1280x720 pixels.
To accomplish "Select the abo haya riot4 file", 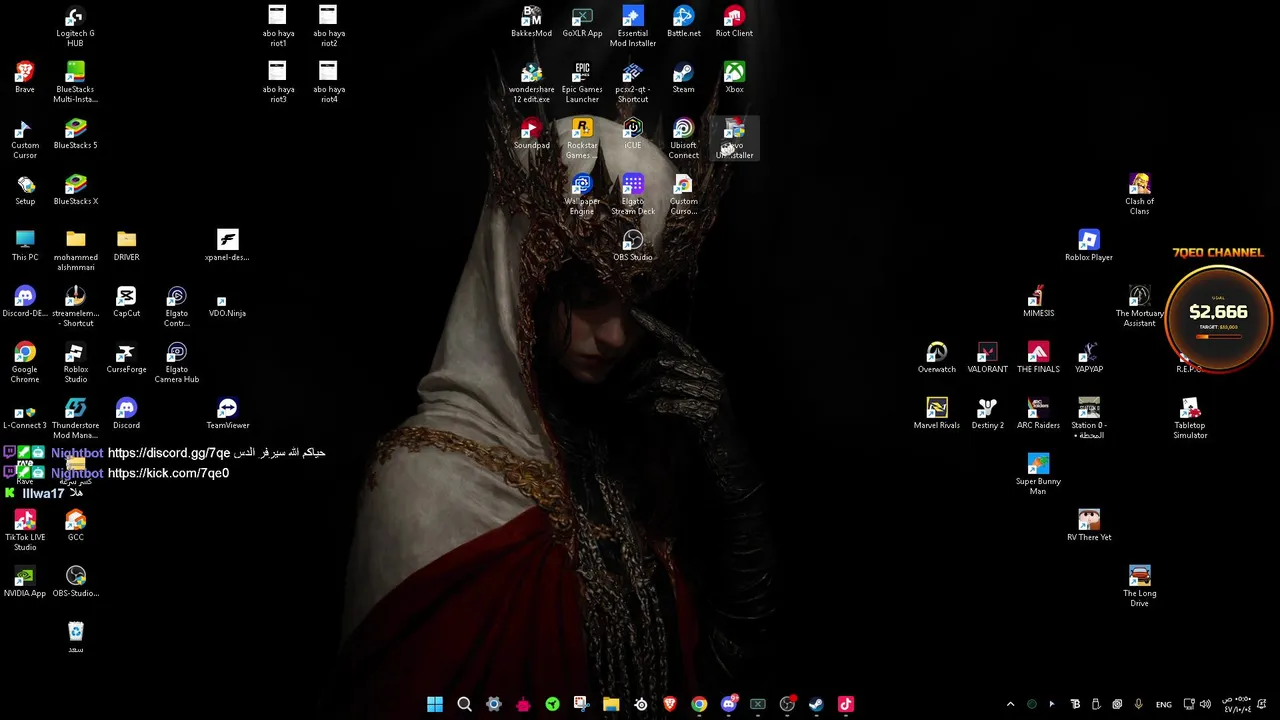I will click(328, 82).
